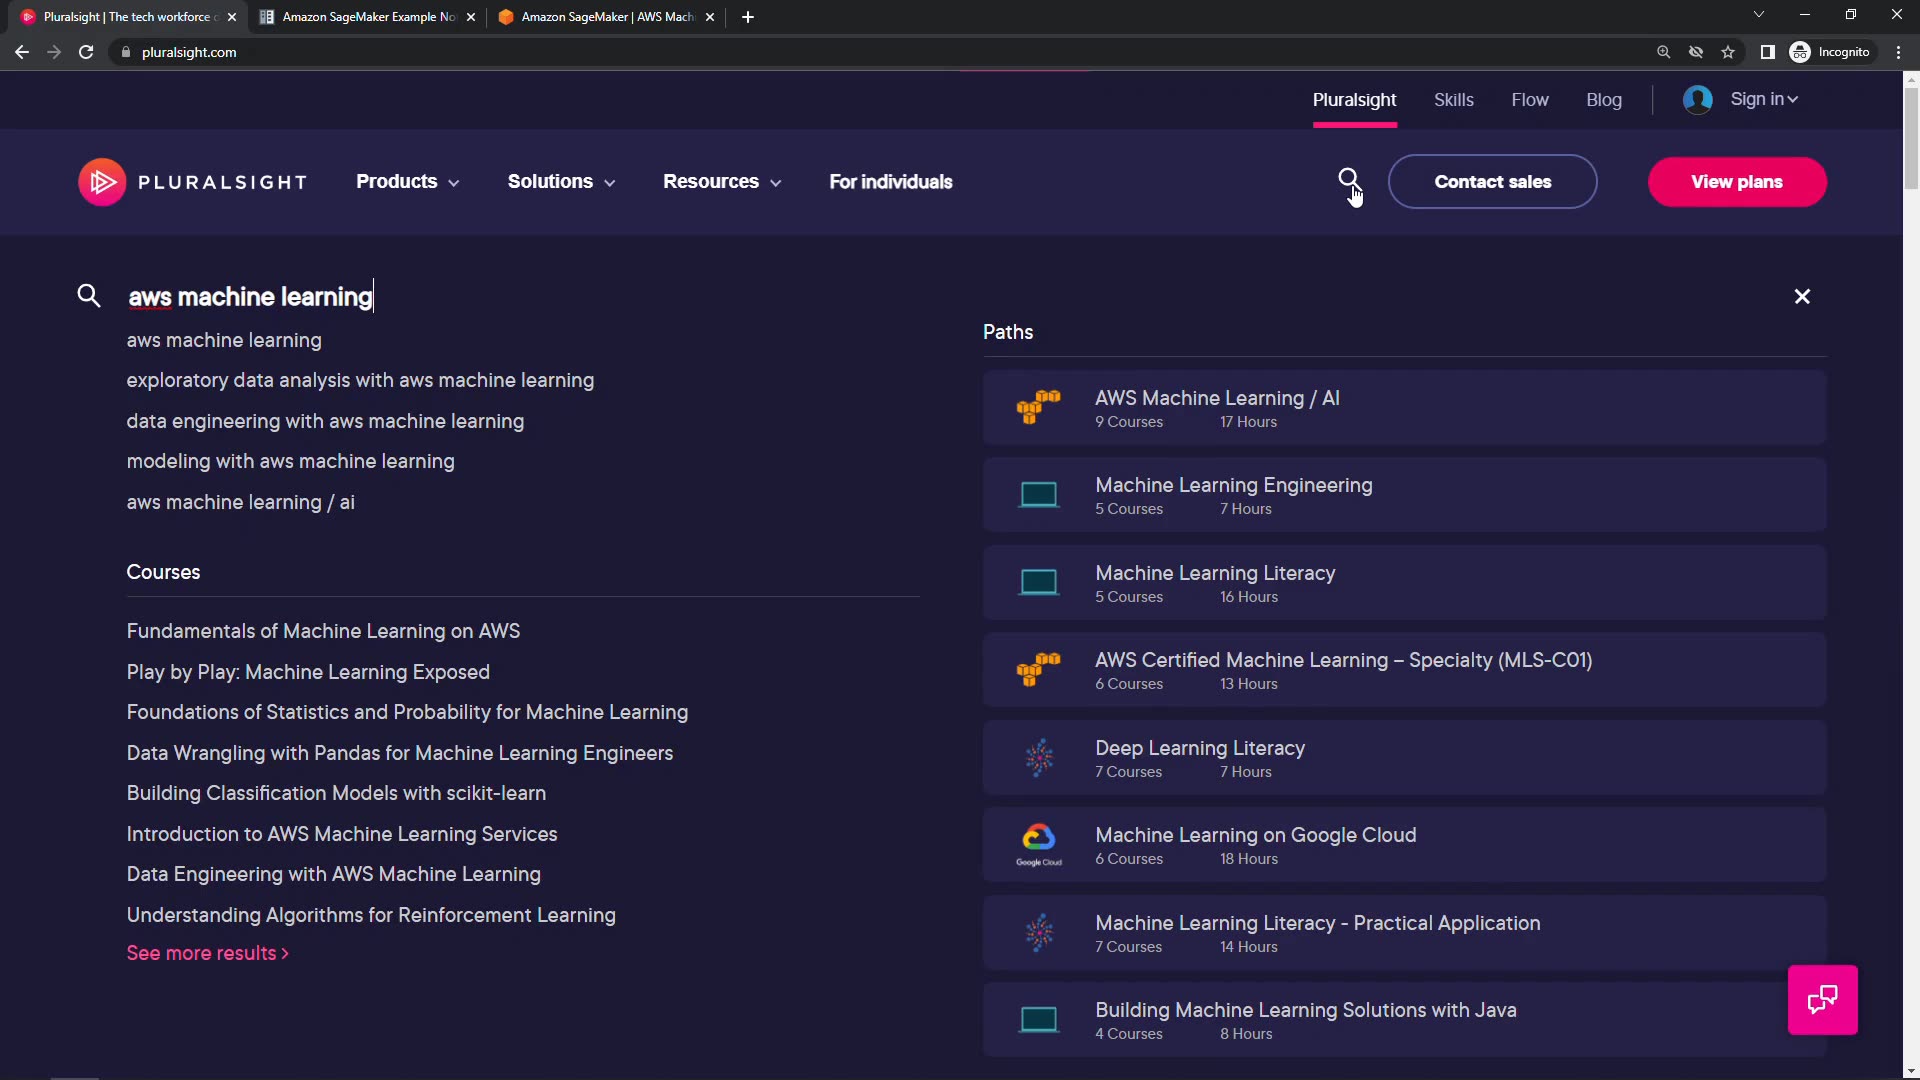The image size is (1920, 1080).
Task: Expand the Products dropdown menu
Action: (407, 182)
